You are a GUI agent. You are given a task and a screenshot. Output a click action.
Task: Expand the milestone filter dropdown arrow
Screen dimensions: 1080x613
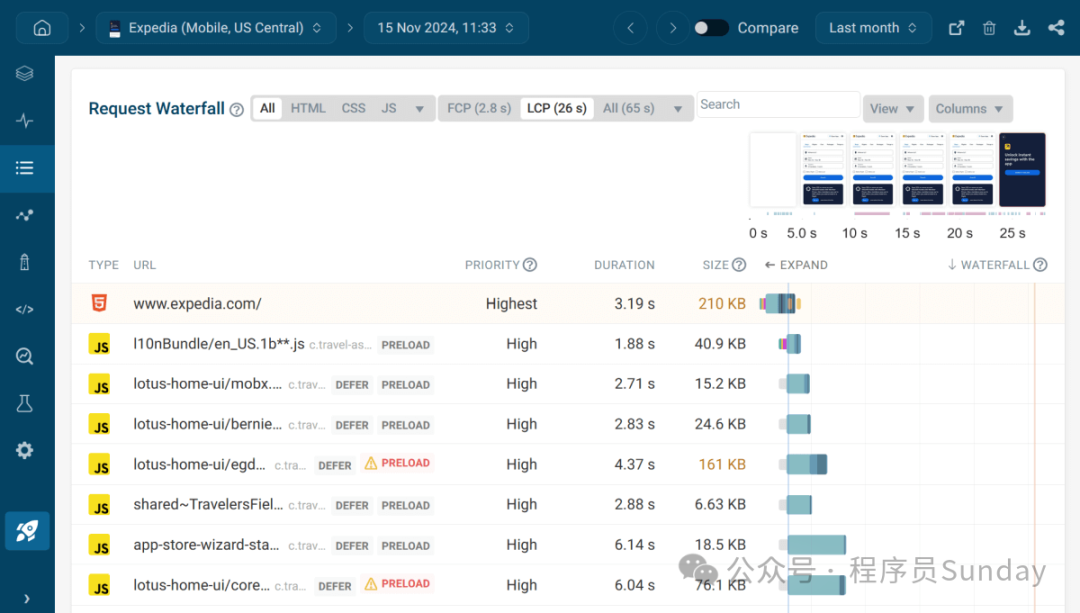pos(678,109)
